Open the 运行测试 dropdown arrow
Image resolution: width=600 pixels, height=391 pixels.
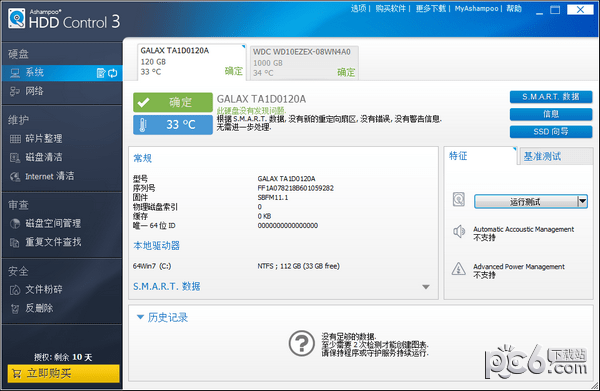pos(582,202)
